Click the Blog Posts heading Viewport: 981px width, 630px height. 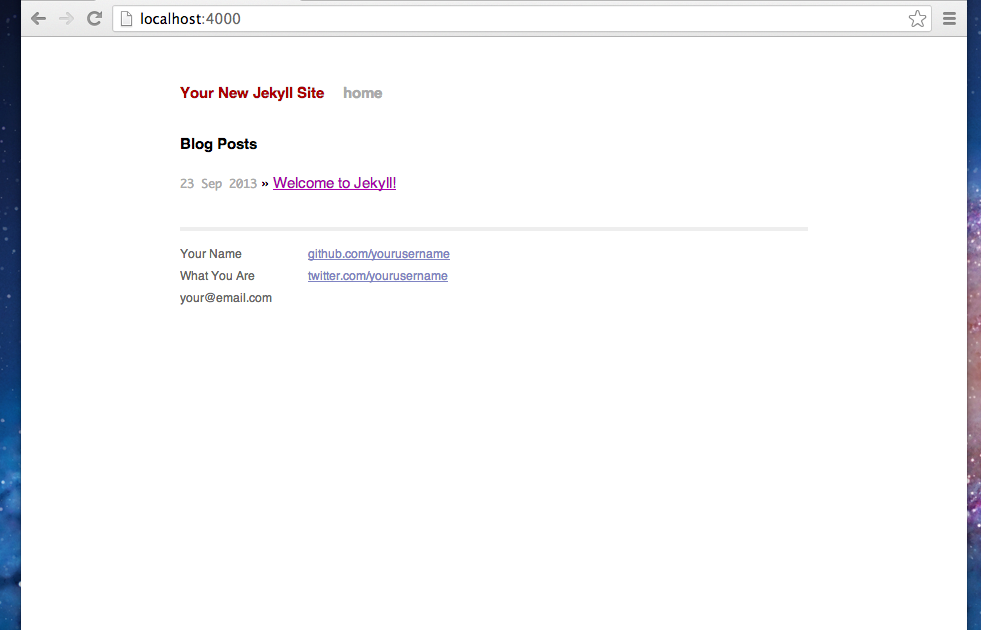[x=218, y=145]
